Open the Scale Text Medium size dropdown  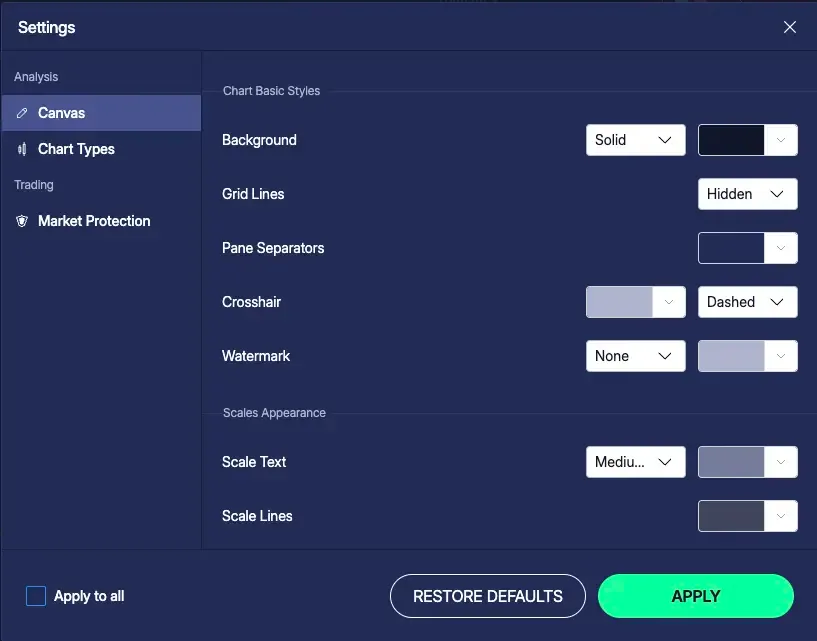[635, 462]
